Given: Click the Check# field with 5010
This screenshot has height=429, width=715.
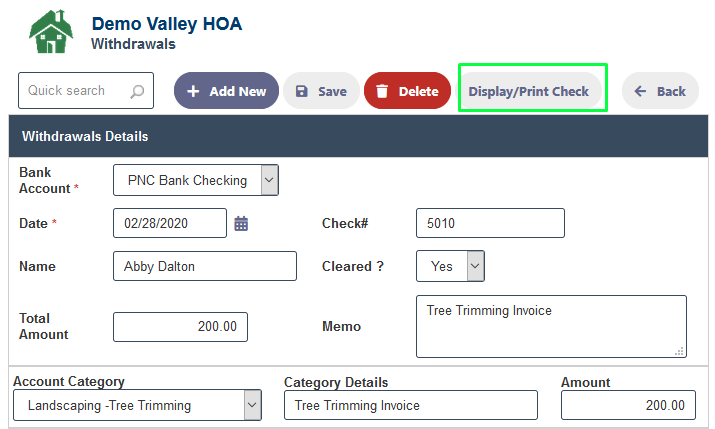Looking at the screenshot, I should [x=490, y=223].
